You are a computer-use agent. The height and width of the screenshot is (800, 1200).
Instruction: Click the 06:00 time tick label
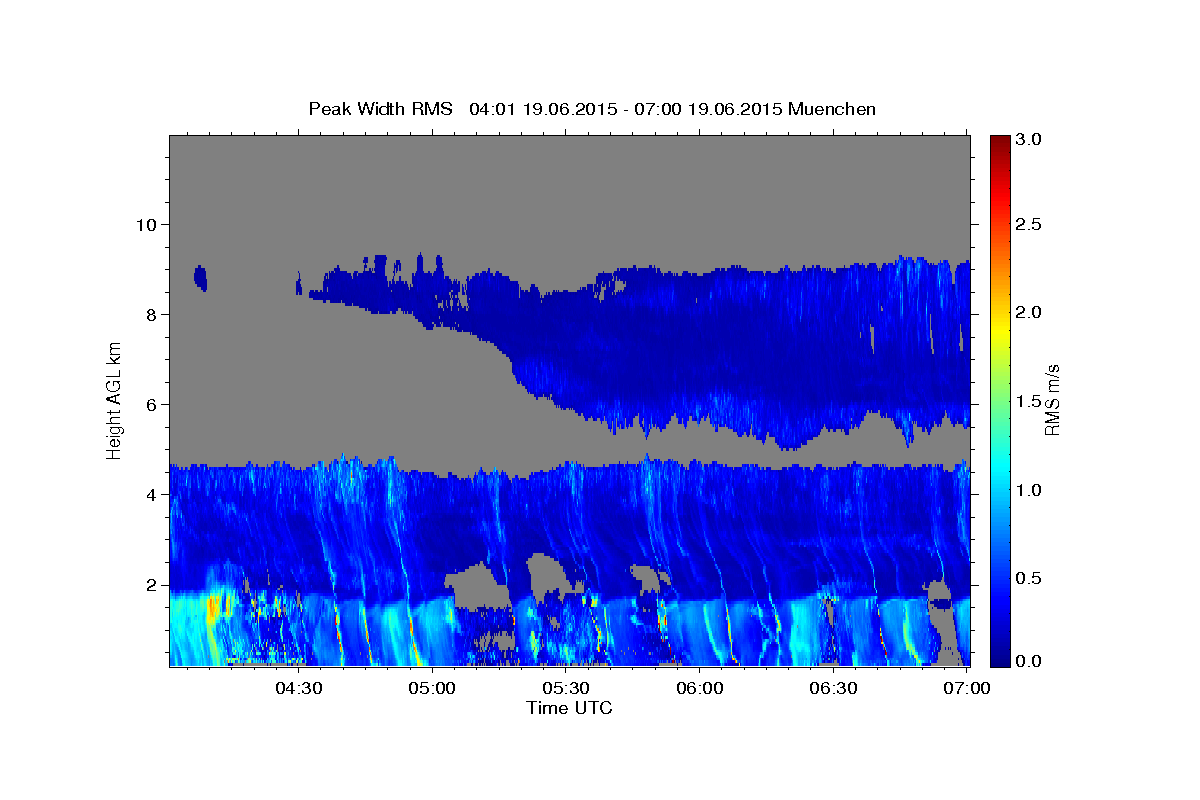(x=700, y=688)
